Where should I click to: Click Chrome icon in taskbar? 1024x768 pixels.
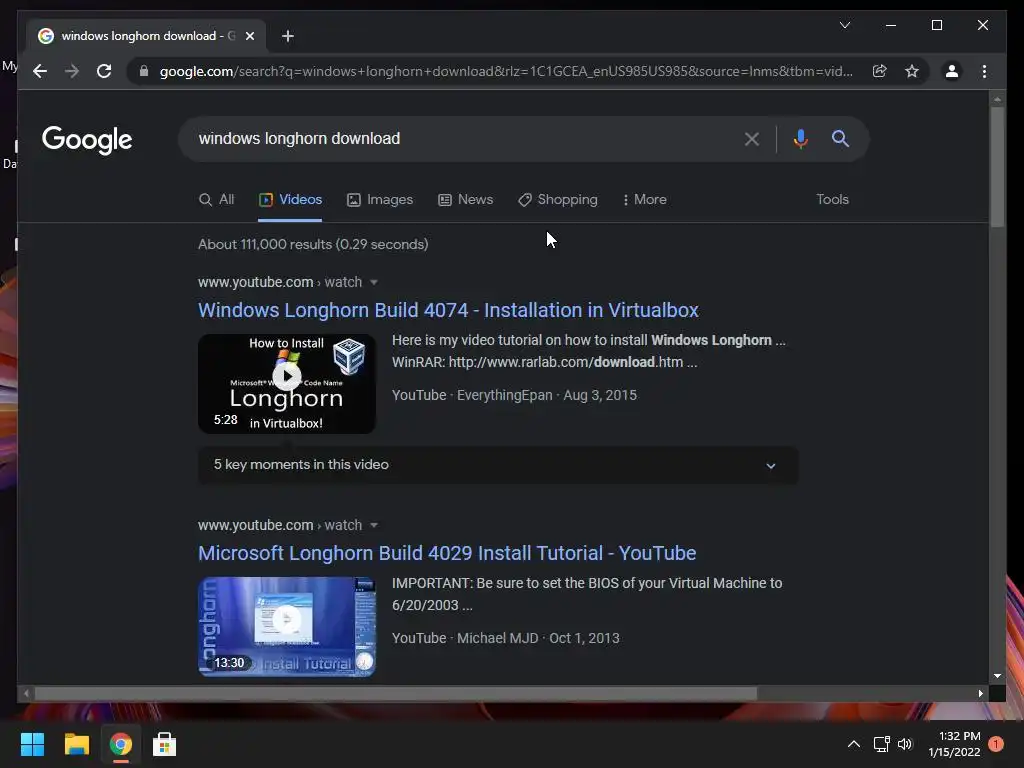click(x=120, y=744)
